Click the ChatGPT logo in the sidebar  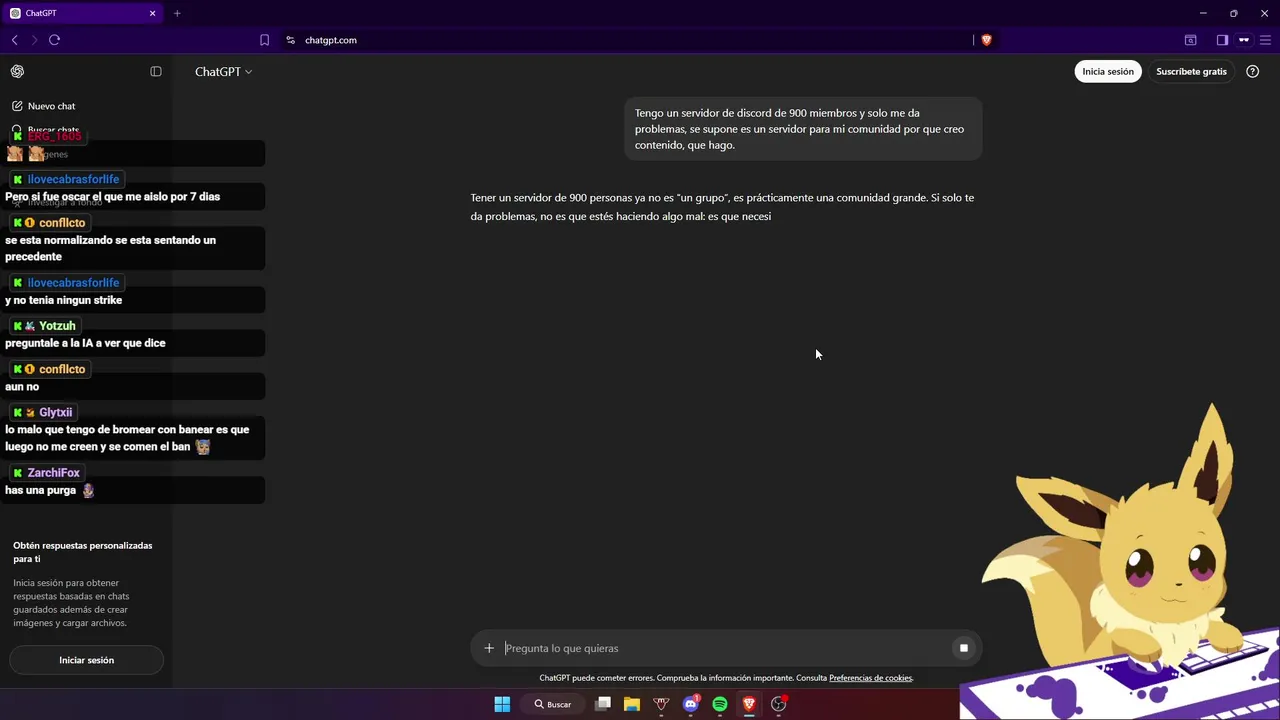(x=17, y=71)
